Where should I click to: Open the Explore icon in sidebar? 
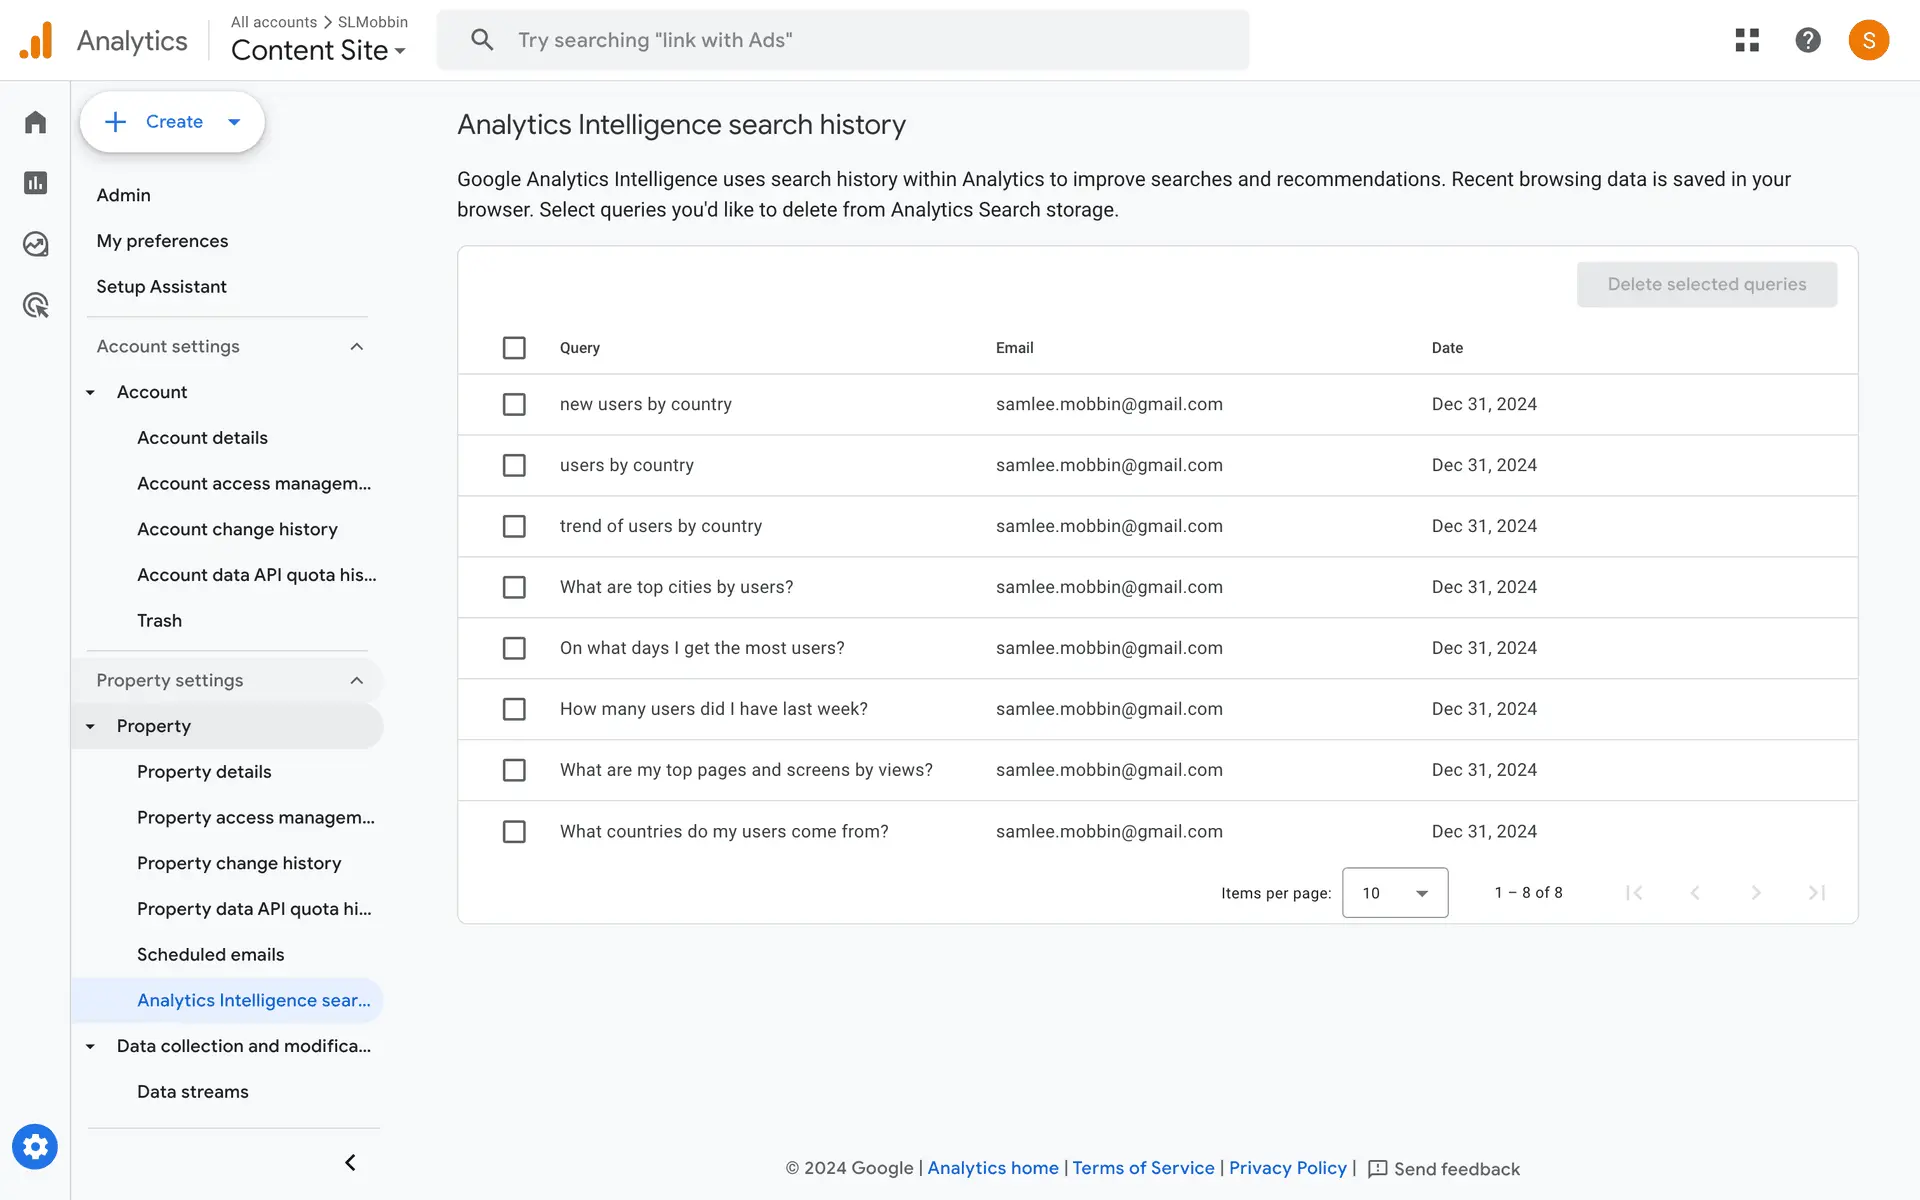(35, 244)
